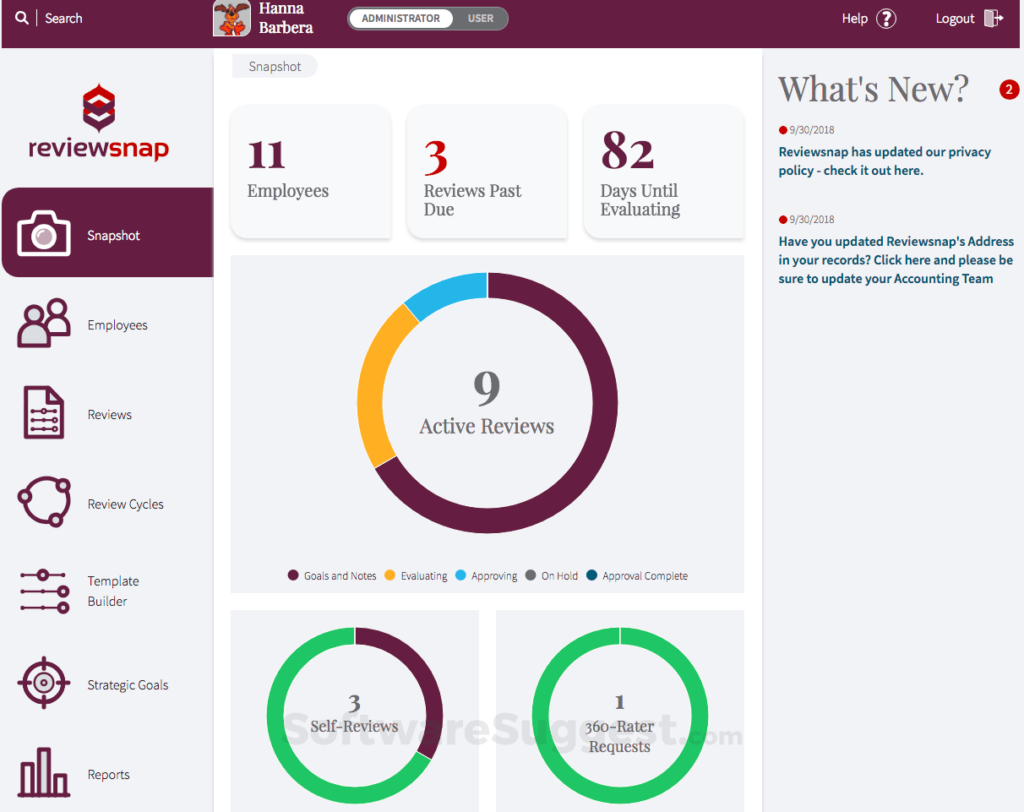Click the Strategic Goals target icon

44,683
